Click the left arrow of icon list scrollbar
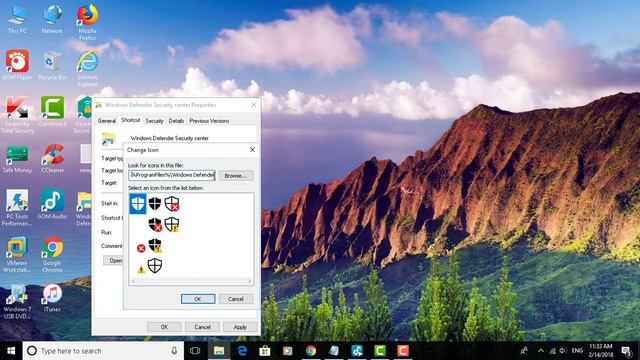 click(x=133, y=281)
